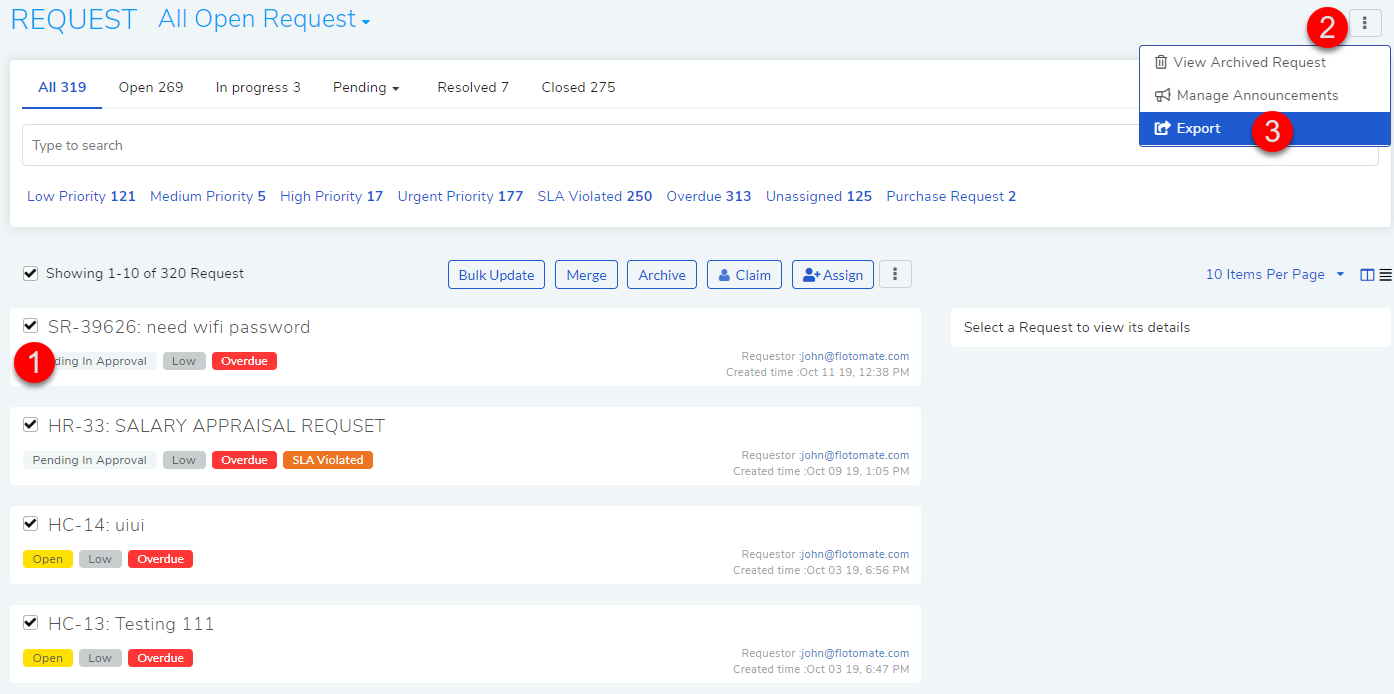Choose View Archived Request from menu
Image resolution: width=1394 pixels, height=694 pixels.
point(1264,62)
